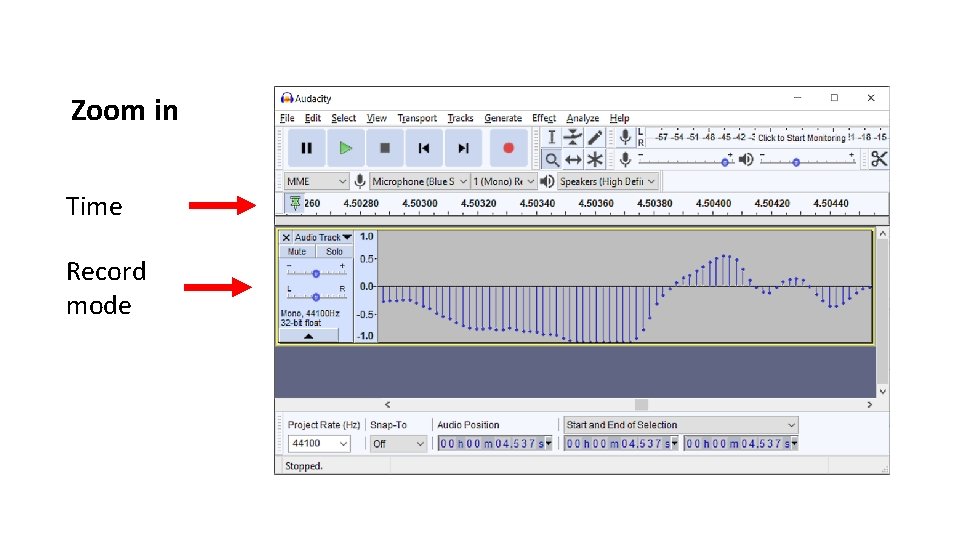
Task: Collapse the track with the up arrow
Action: [x=309, y=336]
